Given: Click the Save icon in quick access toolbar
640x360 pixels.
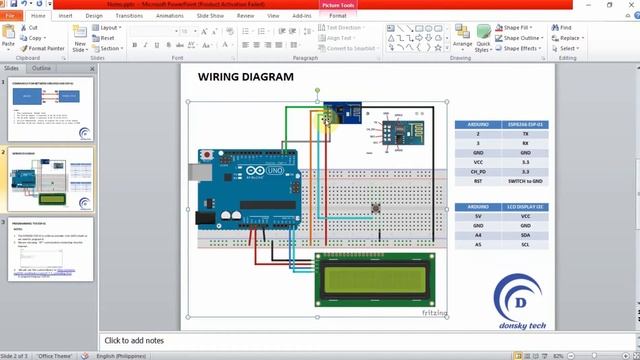Looking at the screenshot, I should 13,4.
